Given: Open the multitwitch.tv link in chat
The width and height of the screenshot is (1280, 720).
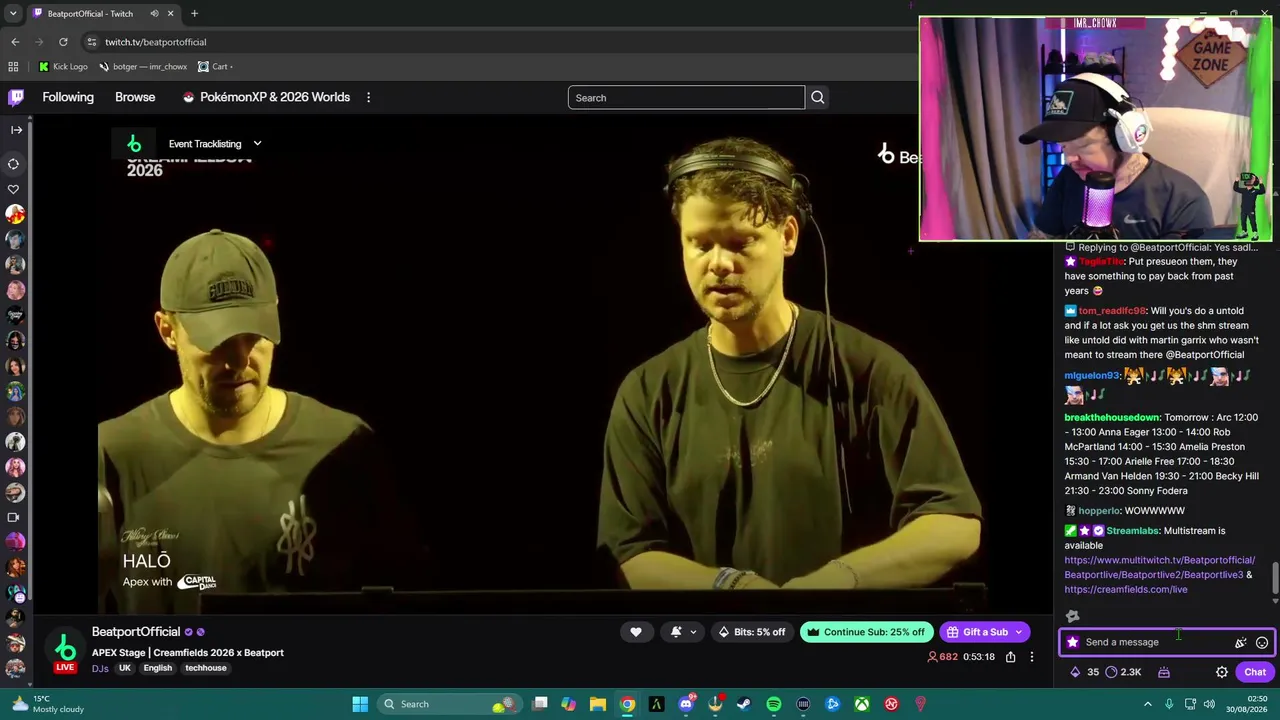Looking at the screenshot, I should pyautogui.click(x=1159, y=567).
